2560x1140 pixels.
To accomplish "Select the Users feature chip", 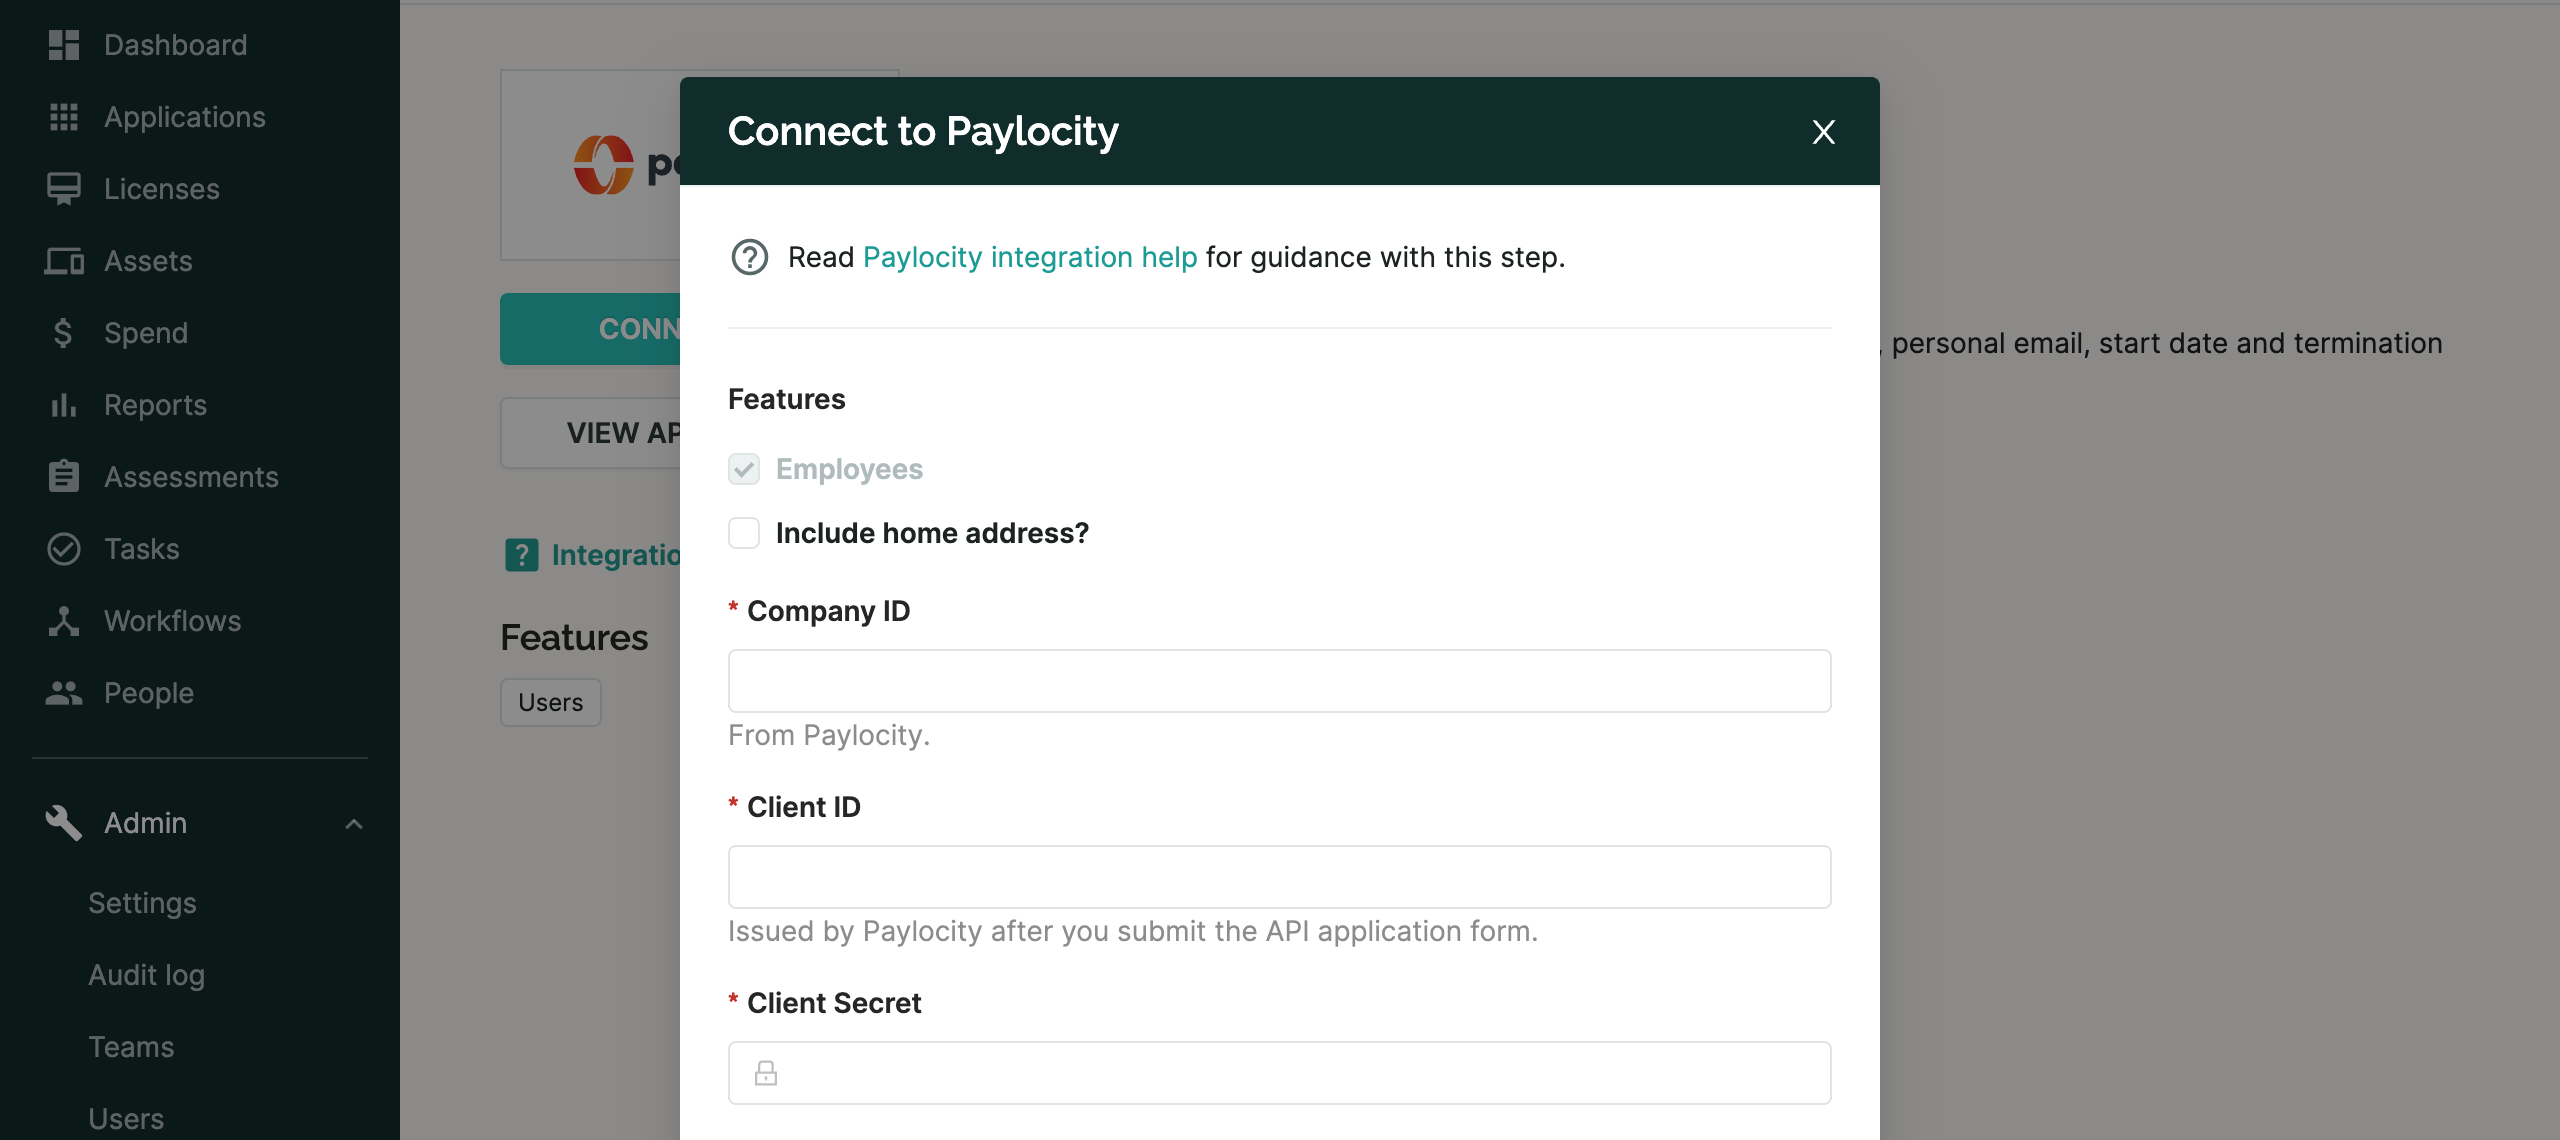I will [x=549, y=702].
